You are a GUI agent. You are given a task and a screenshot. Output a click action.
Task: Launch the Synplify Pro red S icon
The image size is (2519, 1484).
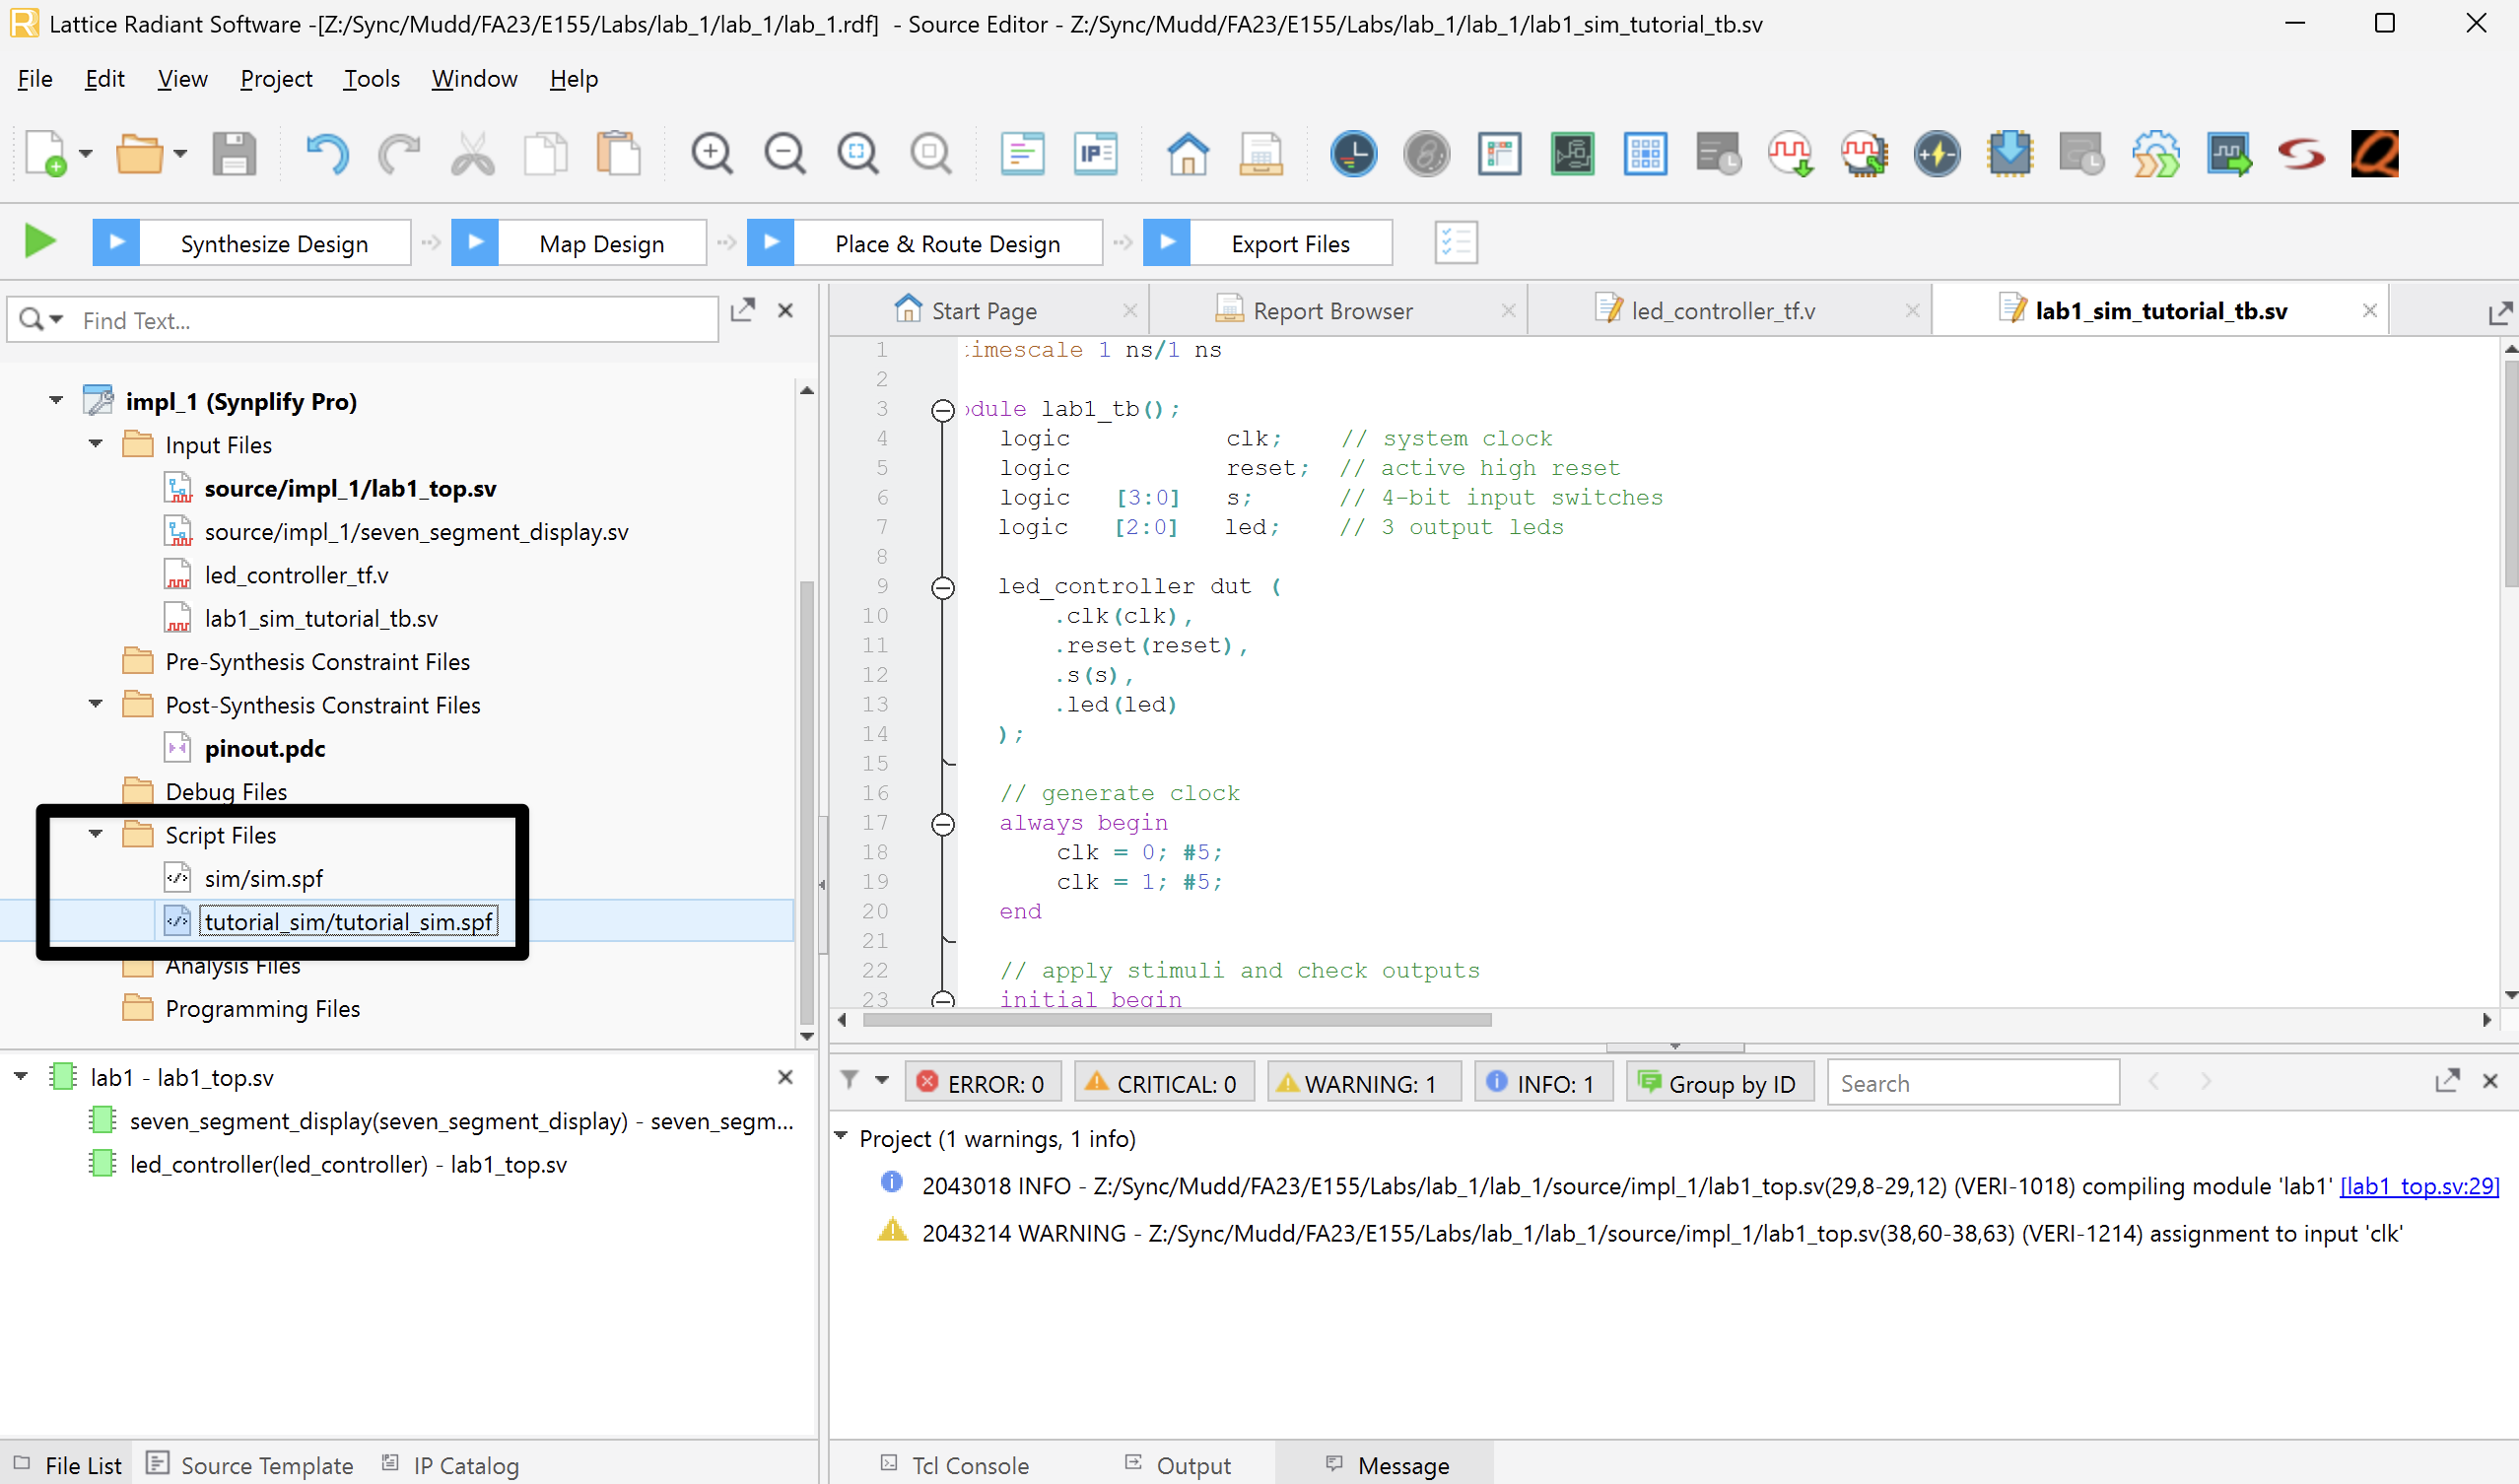click(2301, 154)
